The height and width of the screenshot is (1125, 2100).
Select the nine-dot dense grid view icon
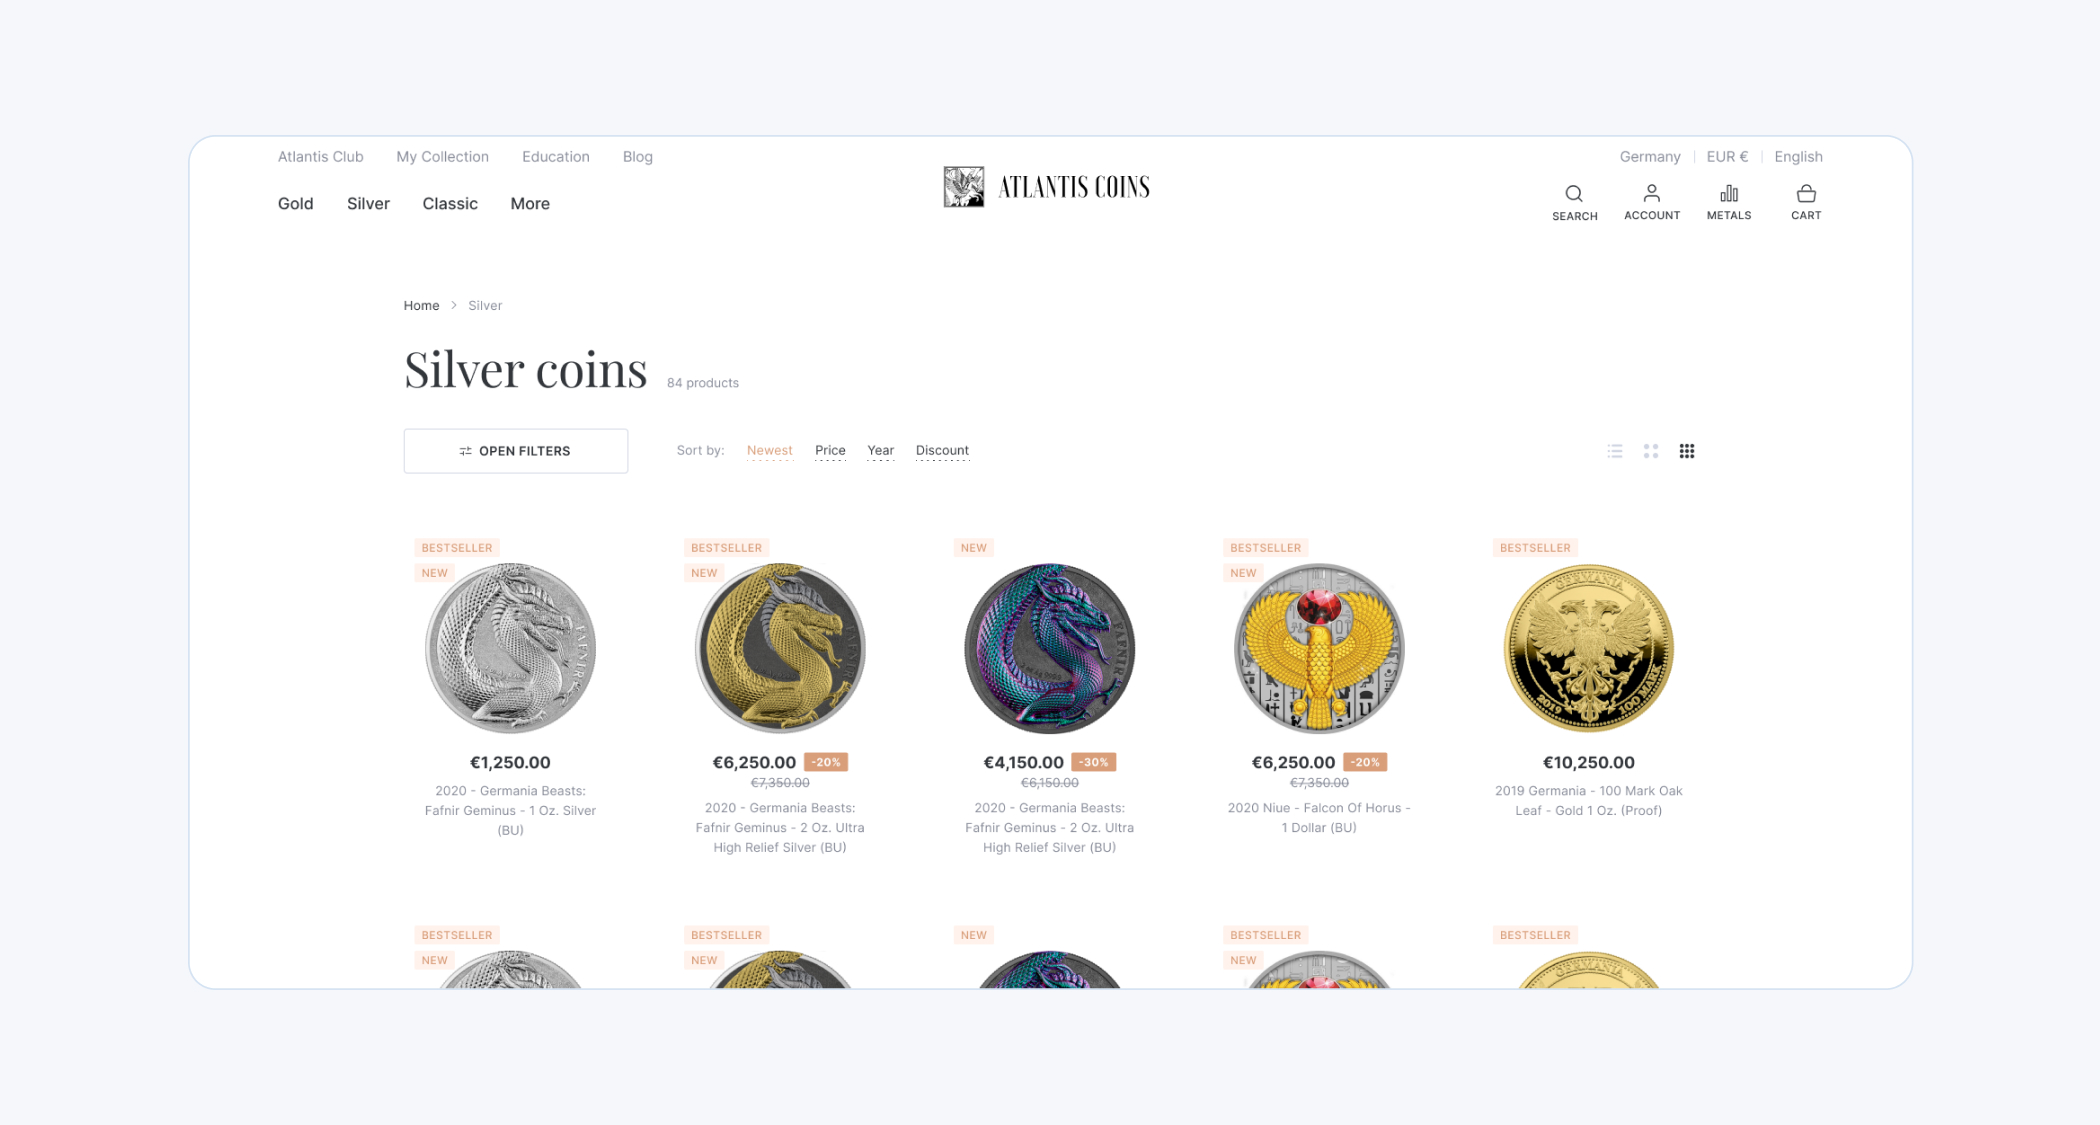click(1686, 451)
